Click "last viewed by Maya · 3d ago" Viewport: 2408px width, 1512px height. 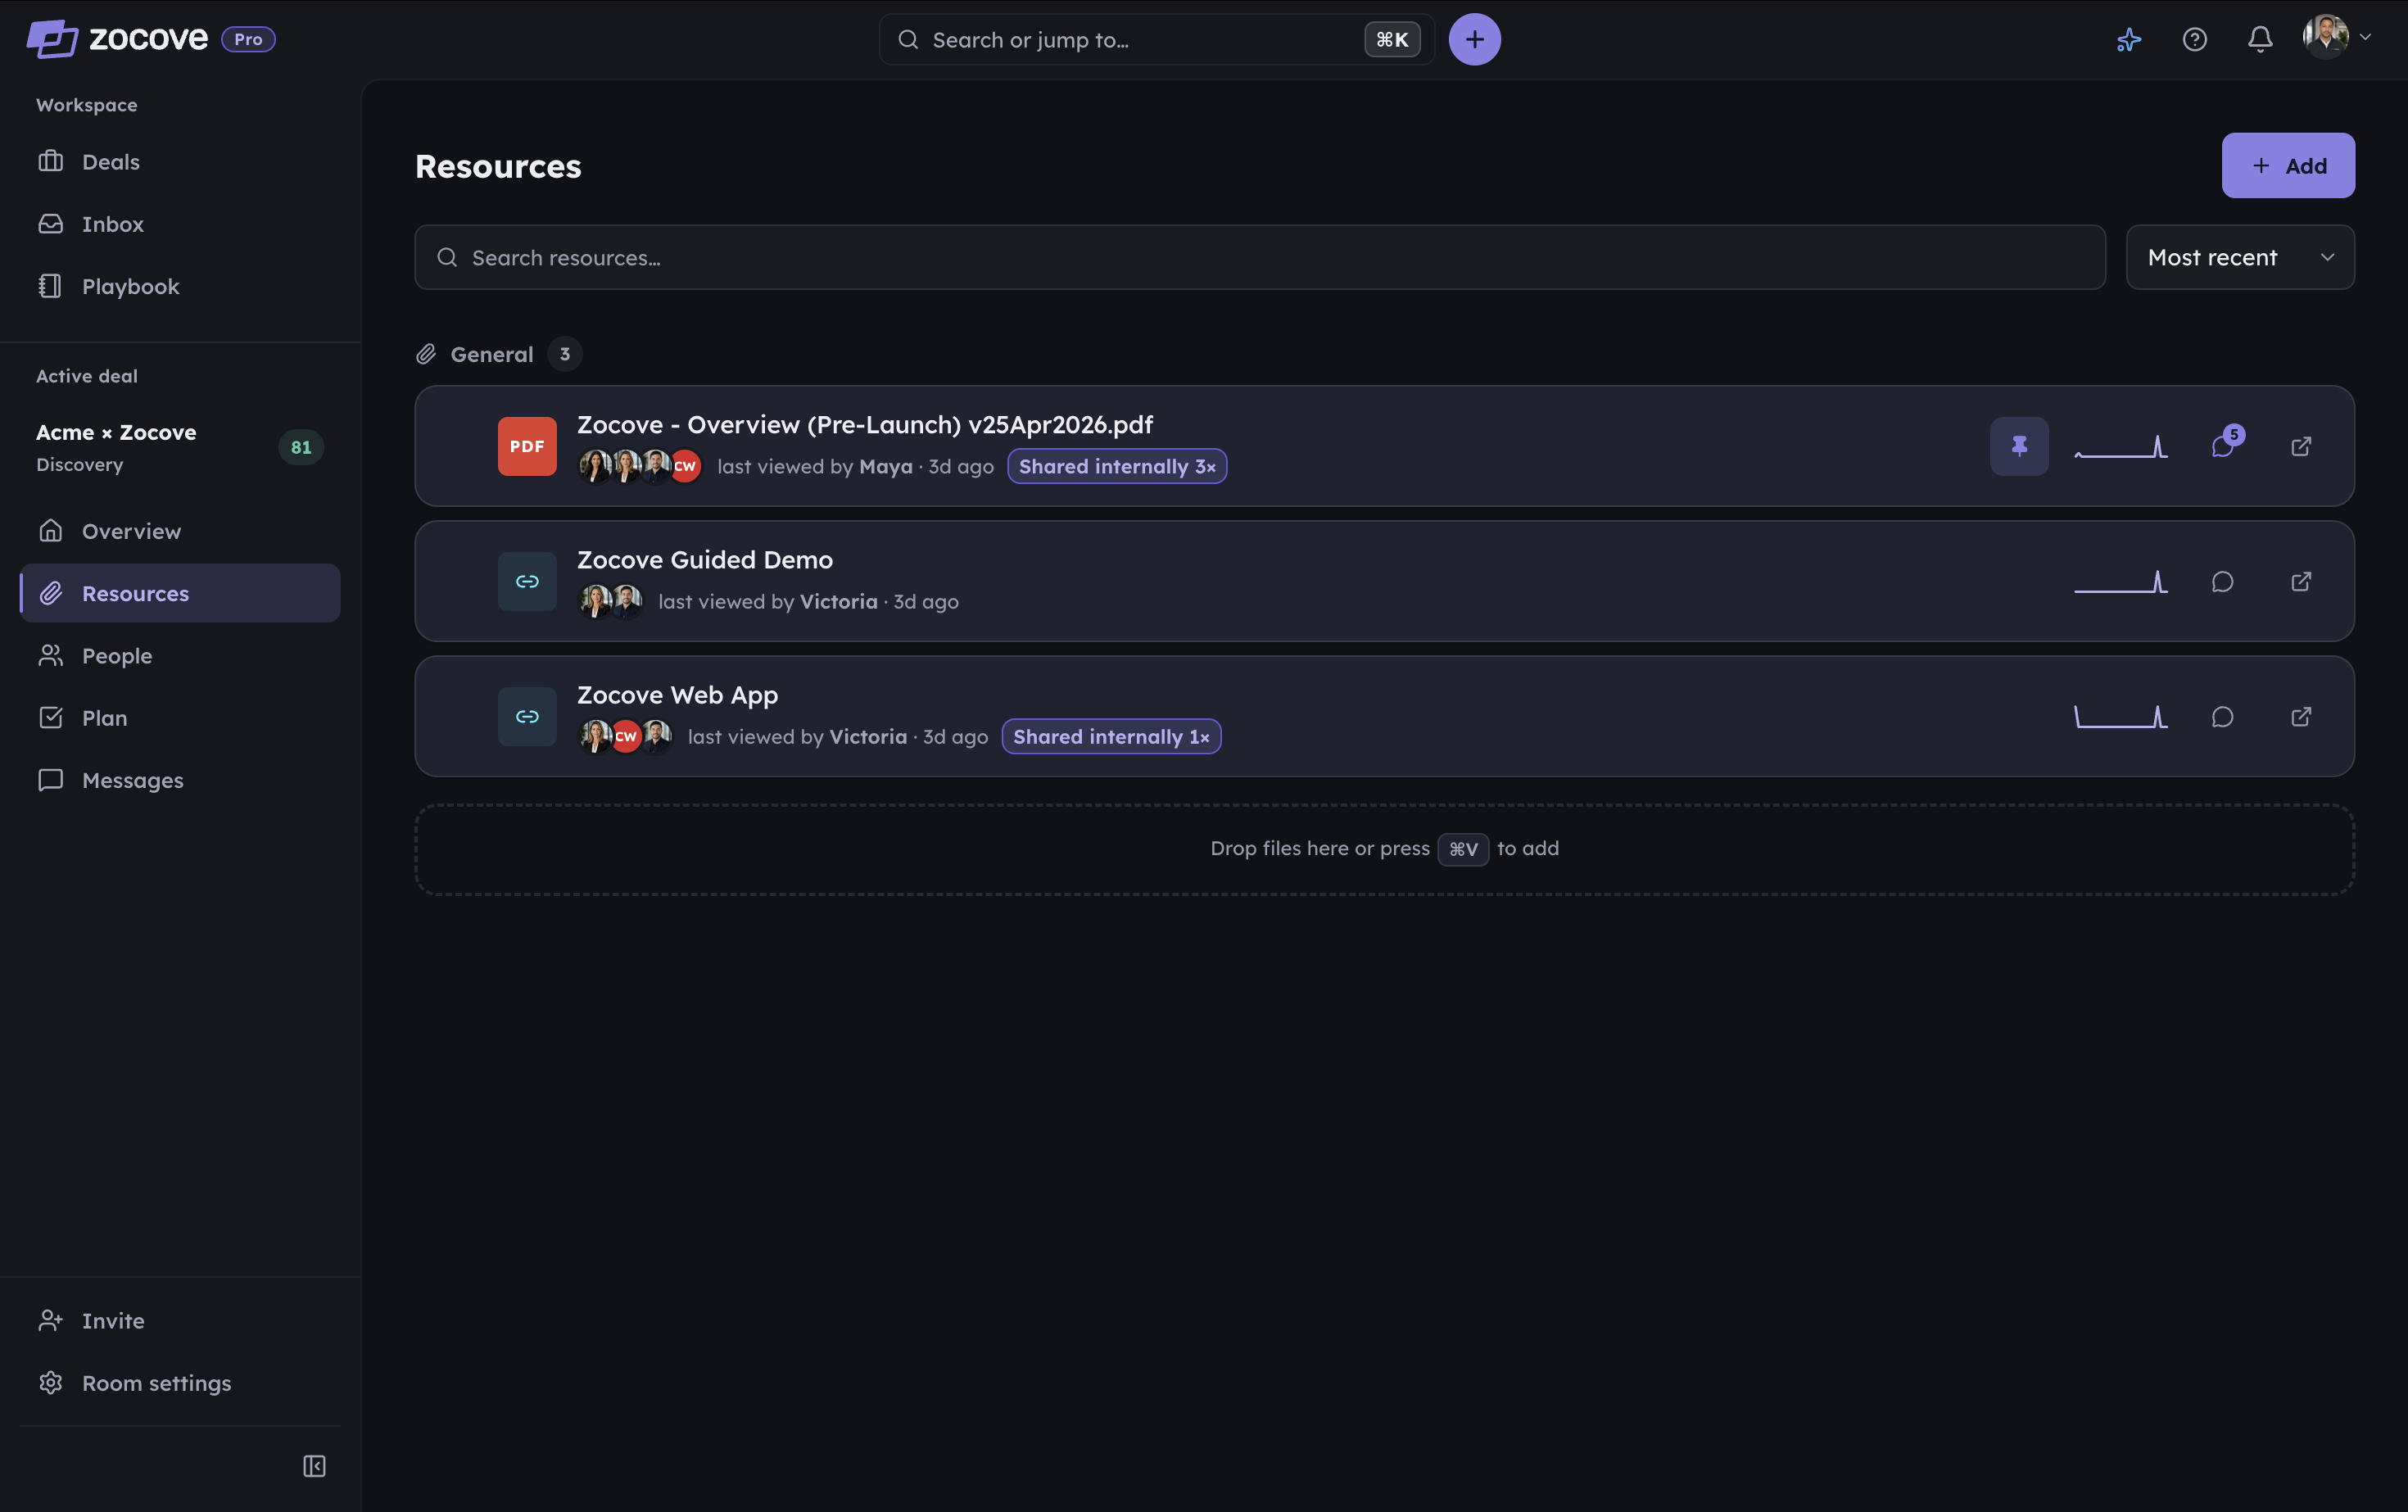(855, 467)
